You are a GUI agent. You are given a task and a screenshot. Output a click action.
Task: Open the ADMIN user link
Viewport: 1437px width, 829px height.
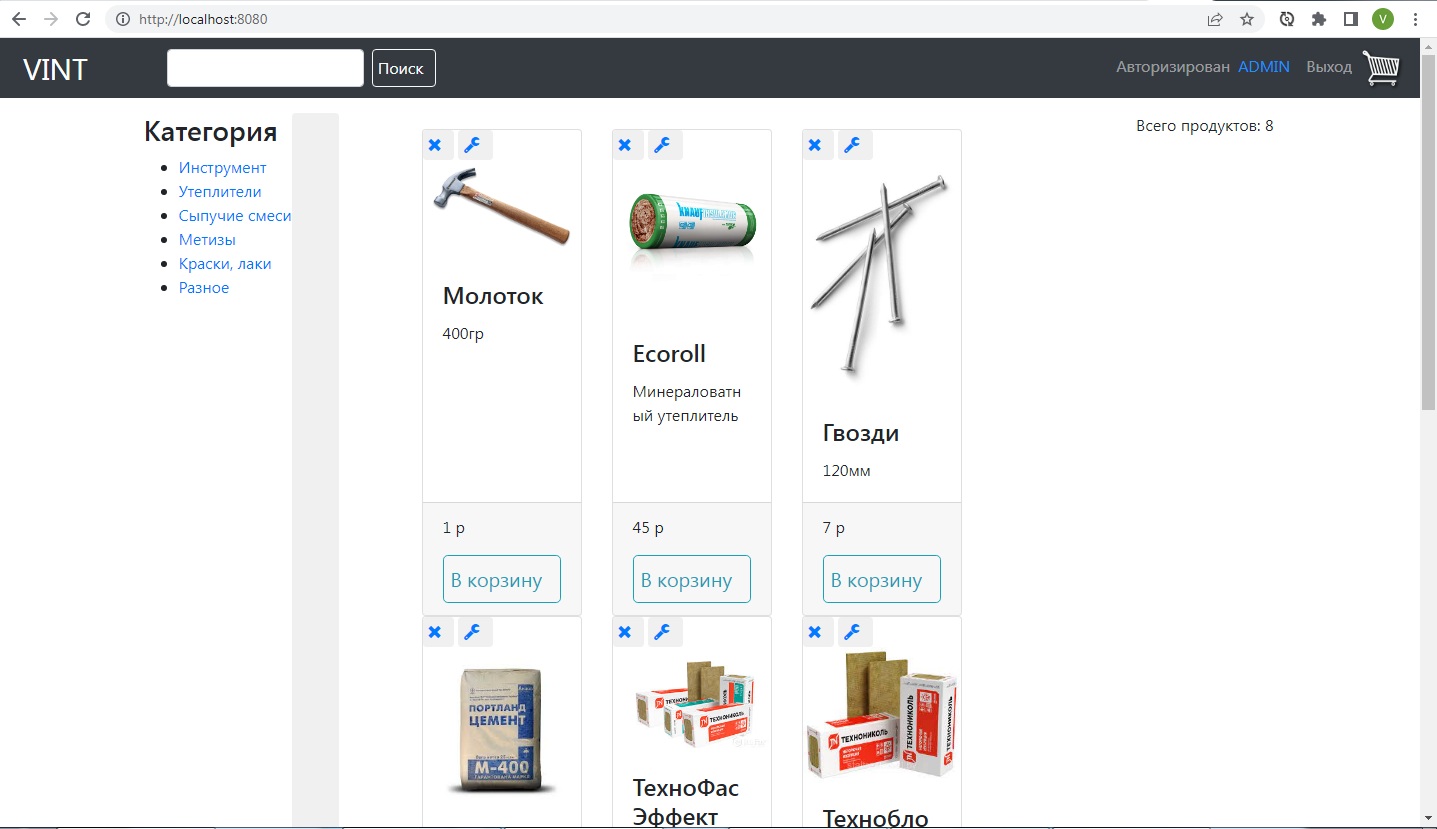click(x=1264, y=67)
